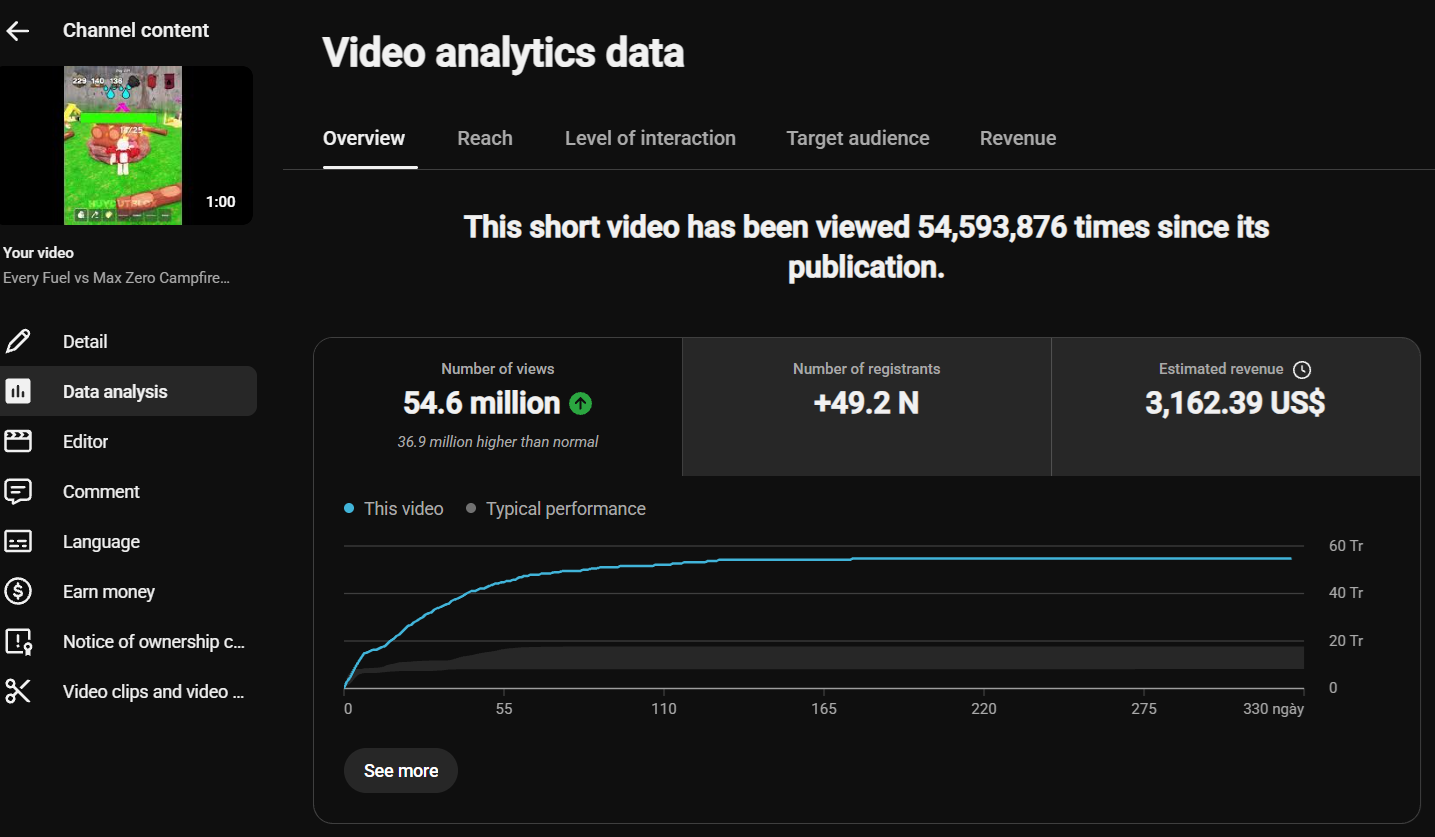Click the dollar sign Earn money icon
The height and width of the screenshot is (837, 1435).
click(x=18, y=591)
